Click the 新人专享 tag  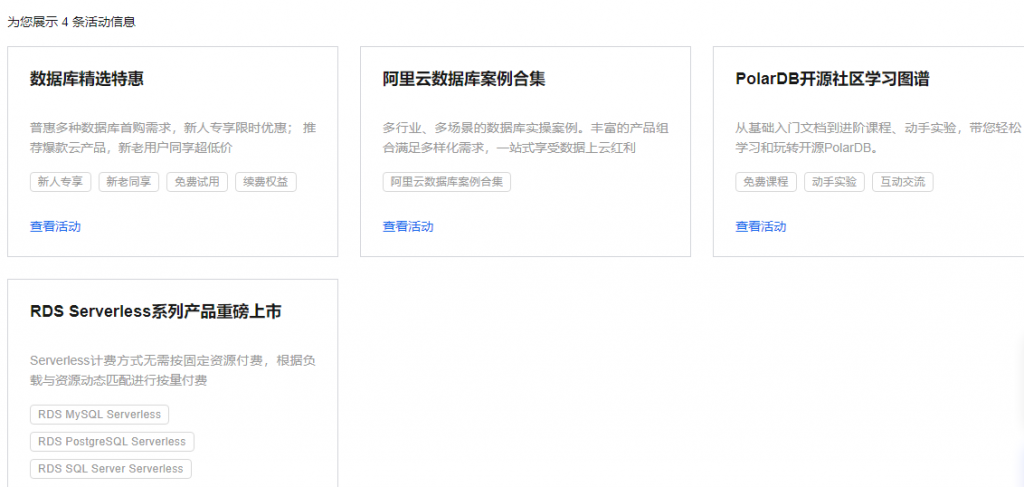pyautogui.click(x=61, y=182)
